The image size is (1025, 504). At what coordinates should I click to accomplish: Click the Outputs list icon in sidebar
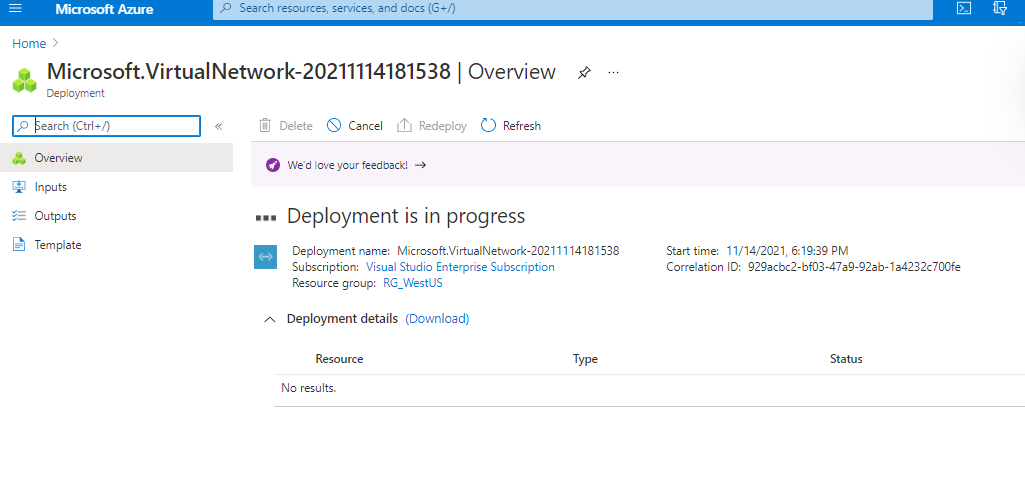[19, 216]
